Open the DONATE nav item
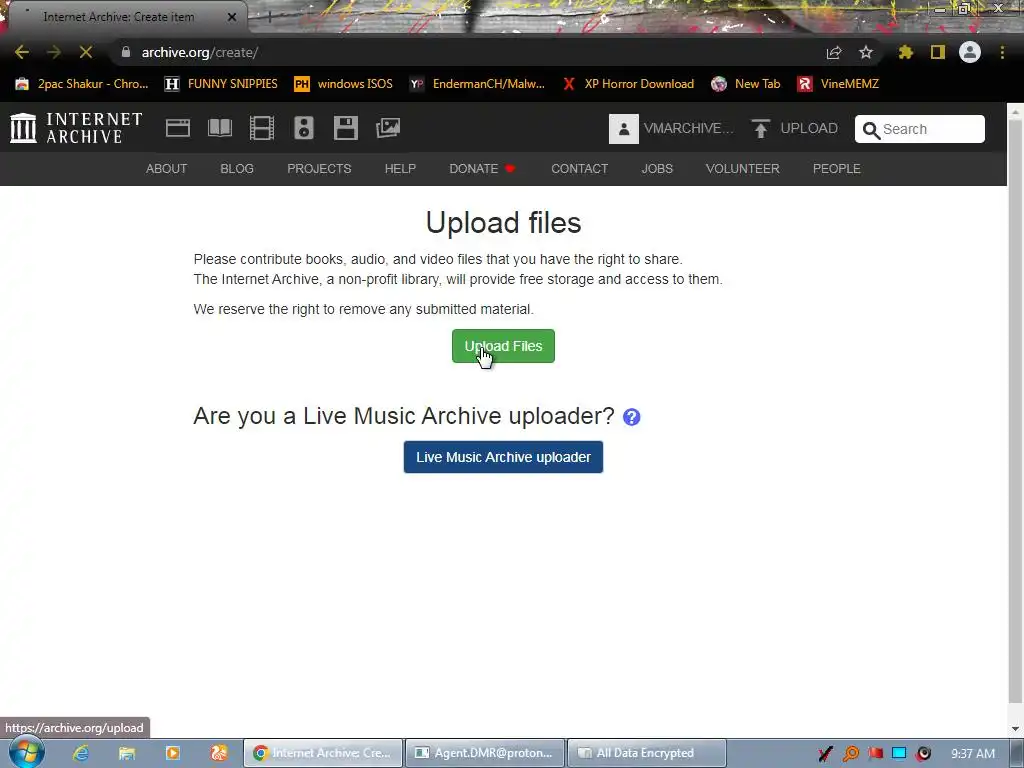The width and height of the screenshot is (1024, 768). click(x=482, y=168)
